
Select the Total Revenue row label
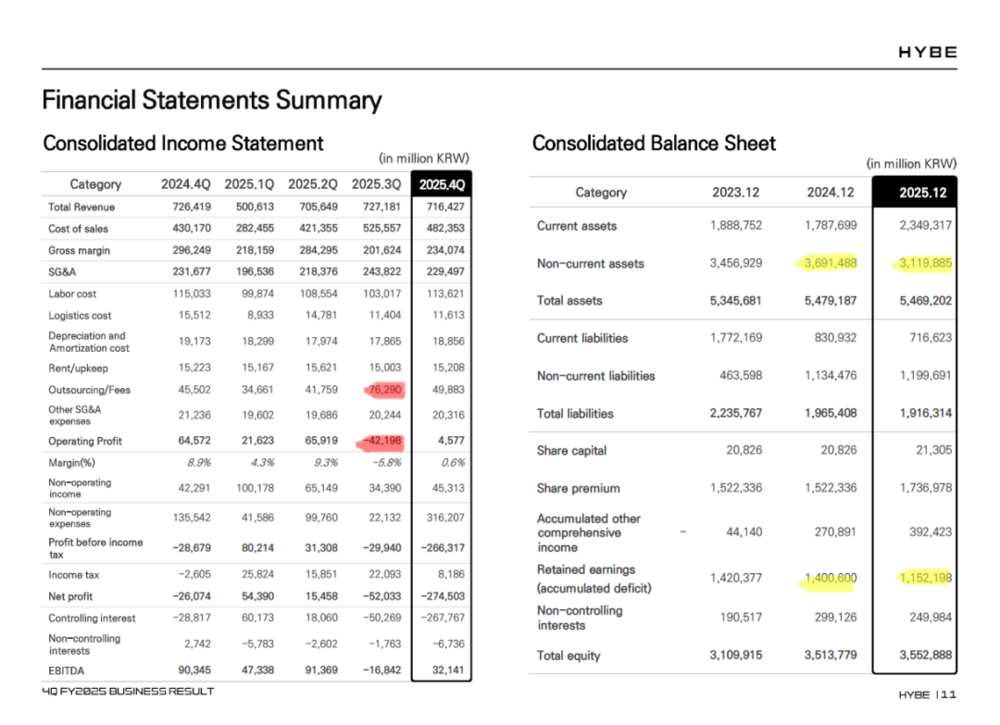coord(81,207)
